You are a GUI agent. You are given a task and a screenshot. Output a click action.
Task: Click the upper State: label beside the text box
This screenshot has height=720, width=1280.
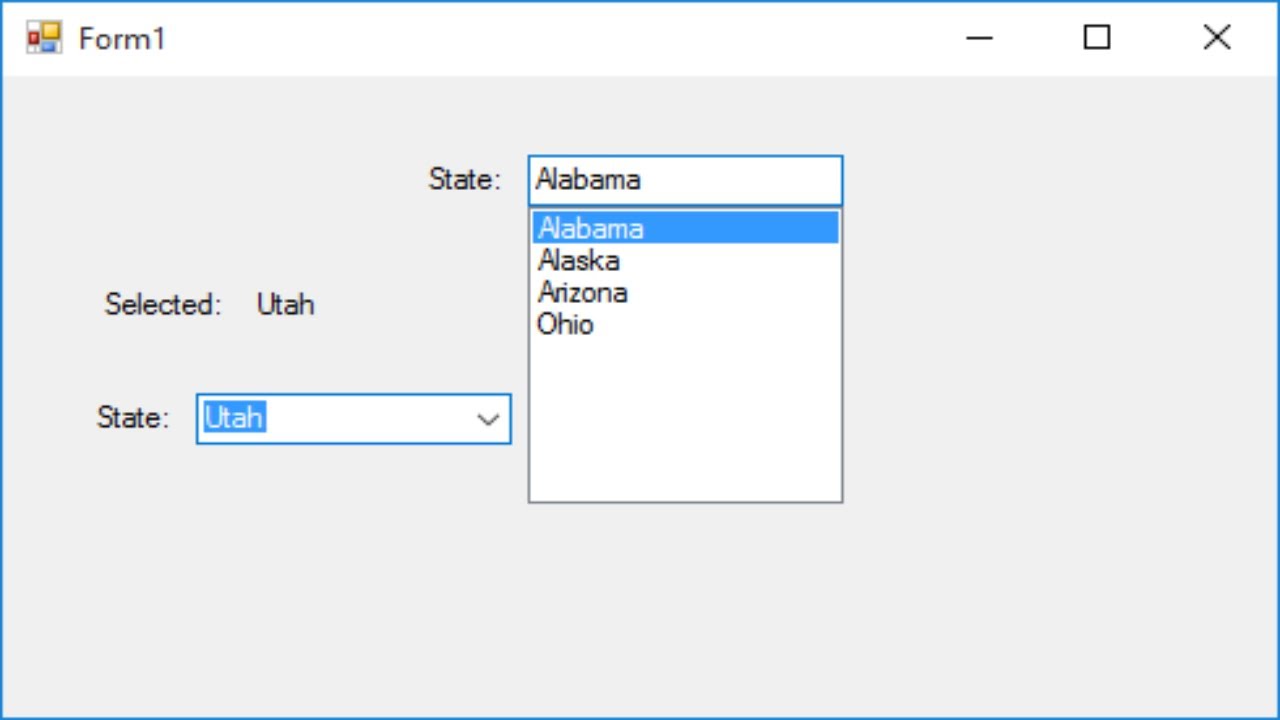click(x=464, y=180)
